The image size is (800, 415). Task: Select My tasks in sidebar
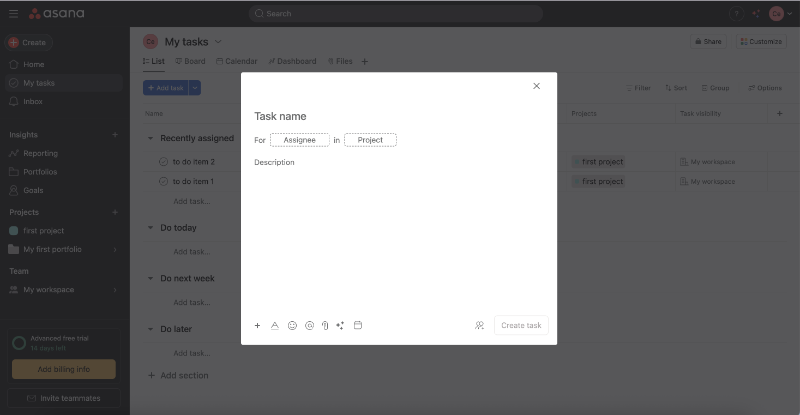[64, 83]
